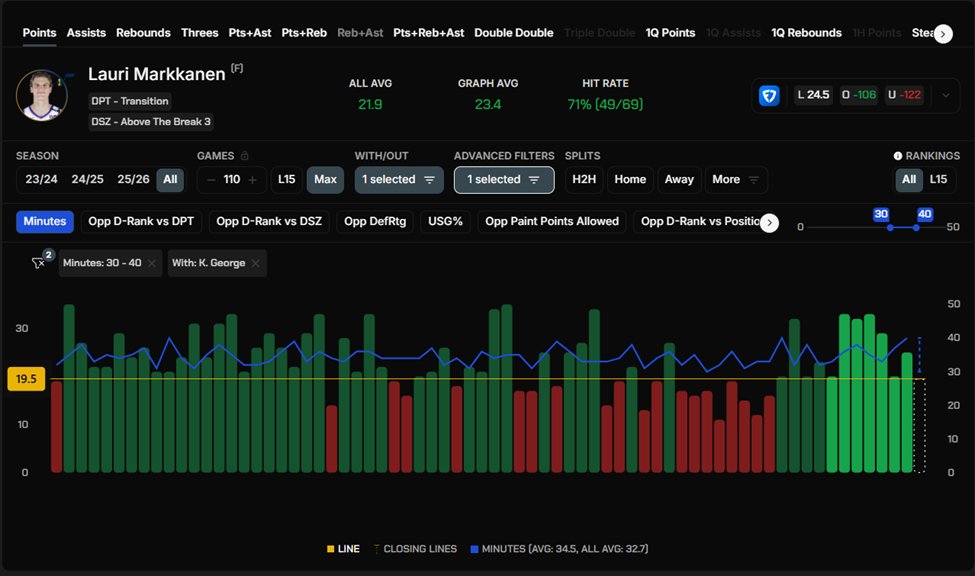Open the 1Q Points tab
975x576 pixels.
click(x=670, y=33)
